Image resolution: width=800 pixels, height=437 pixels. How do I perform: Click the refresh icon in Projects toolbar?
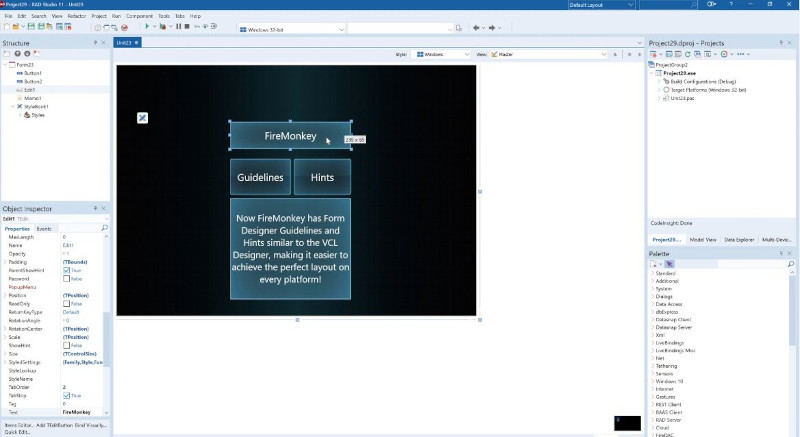(x=688, y=54)
